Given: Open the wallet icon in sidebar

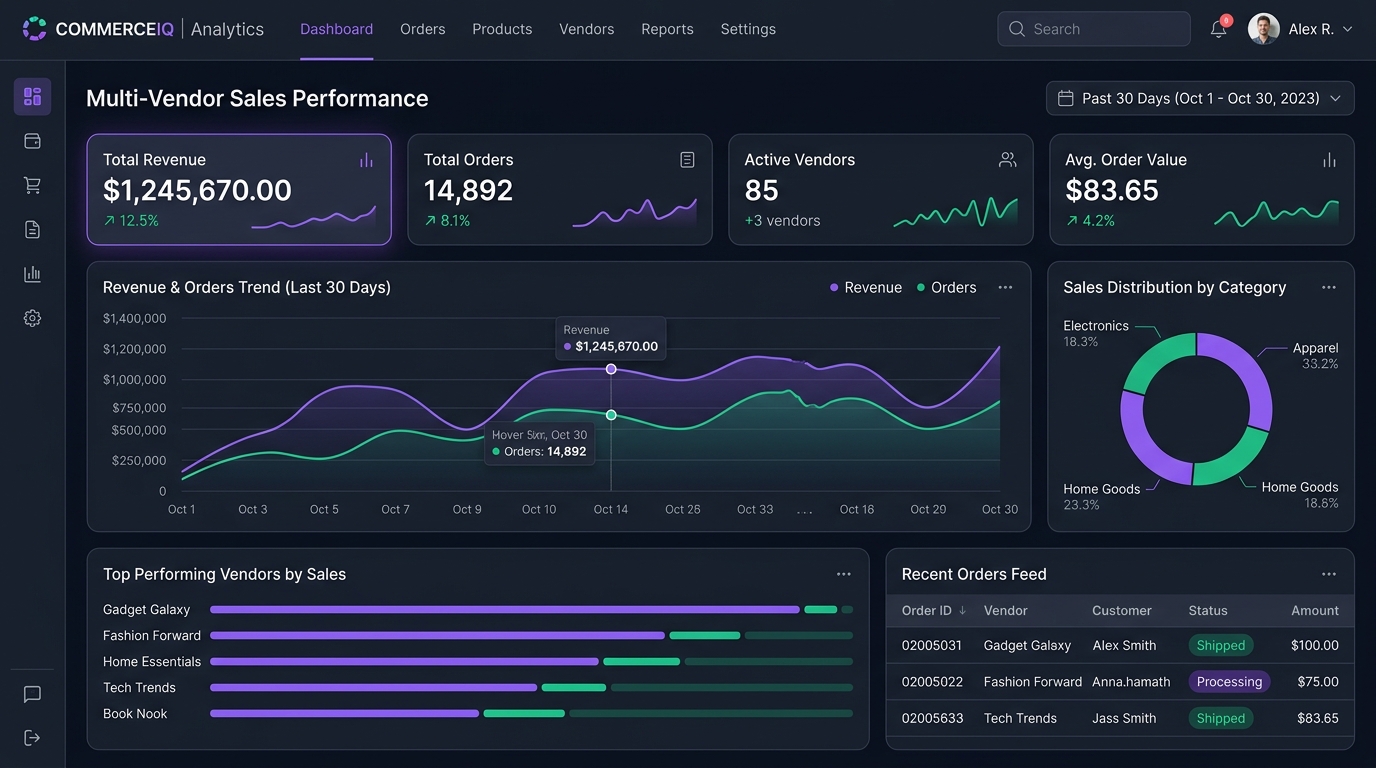Looking at the screenshot, I should [32, 141].
